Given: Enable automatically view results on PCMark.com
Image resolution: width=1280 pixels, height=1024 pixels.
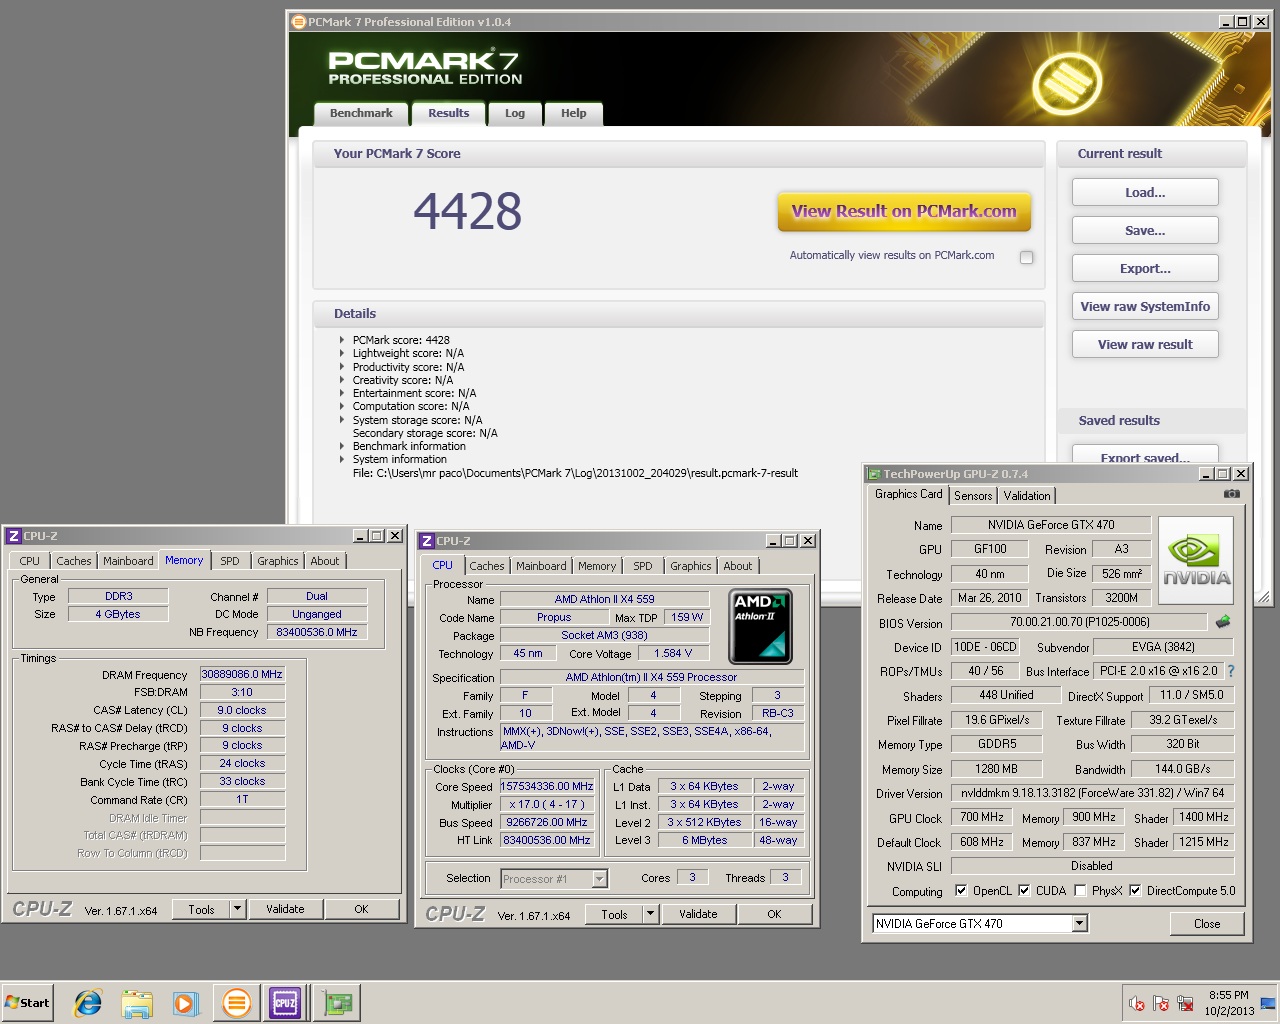Looking at the screenshot, I should (1026, 257).
